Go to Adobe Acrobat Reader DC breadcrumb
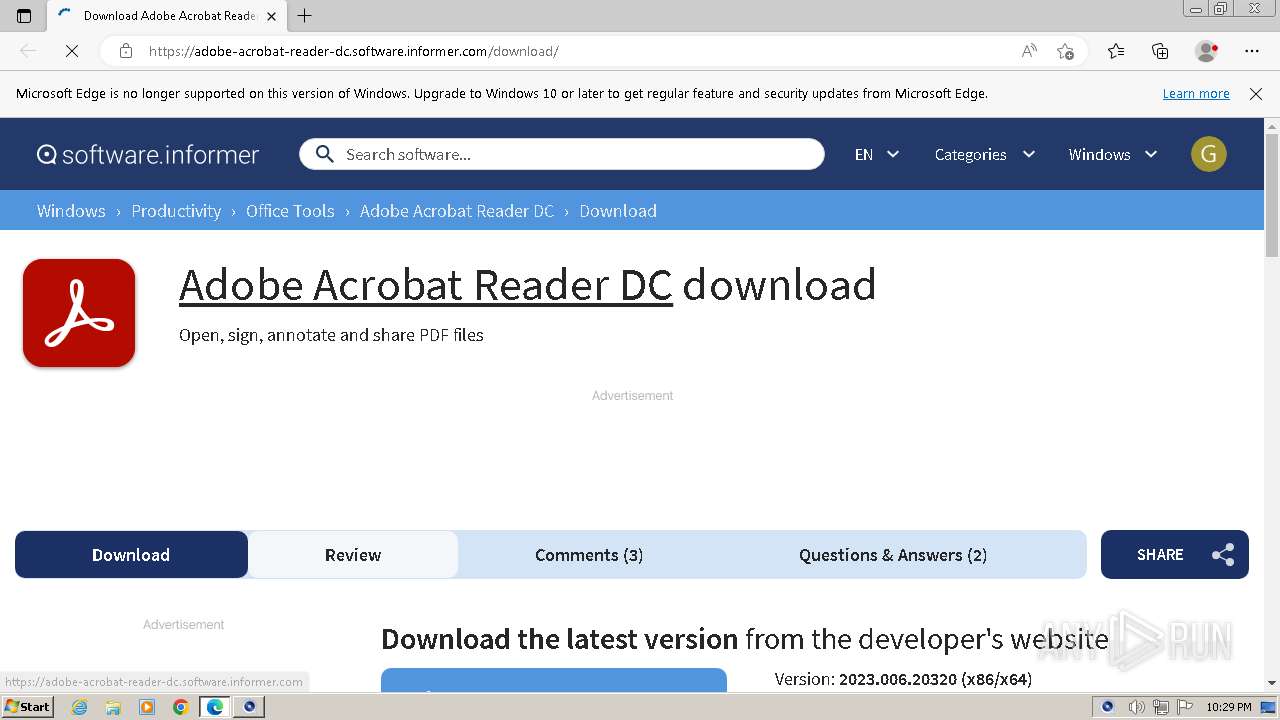The image size is (1280, 720). 457,211
